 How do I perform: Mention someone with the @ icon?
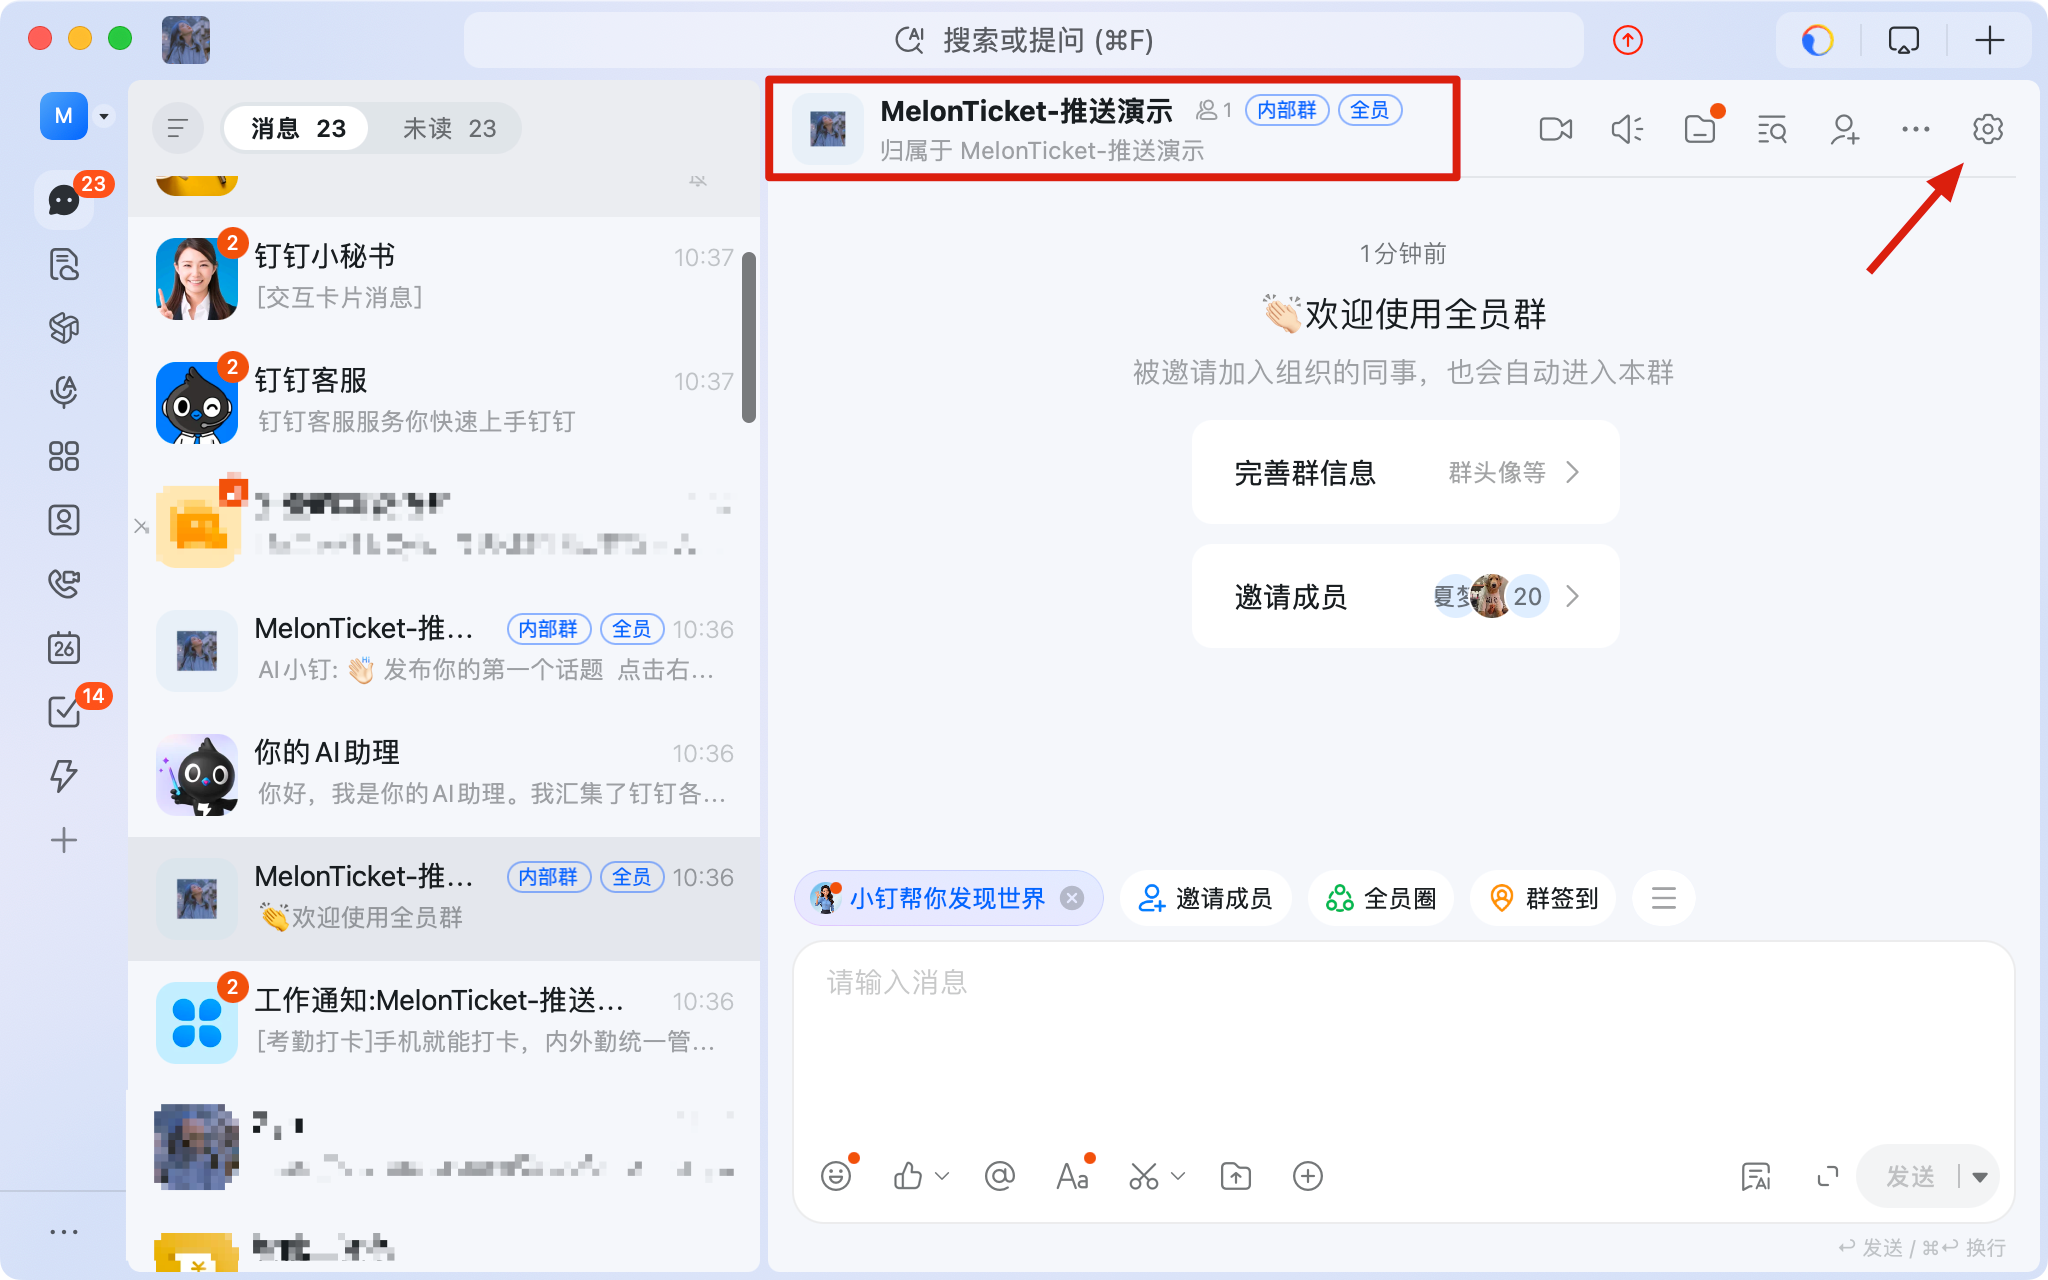pyautogui.click(x=1000, y=1176)
